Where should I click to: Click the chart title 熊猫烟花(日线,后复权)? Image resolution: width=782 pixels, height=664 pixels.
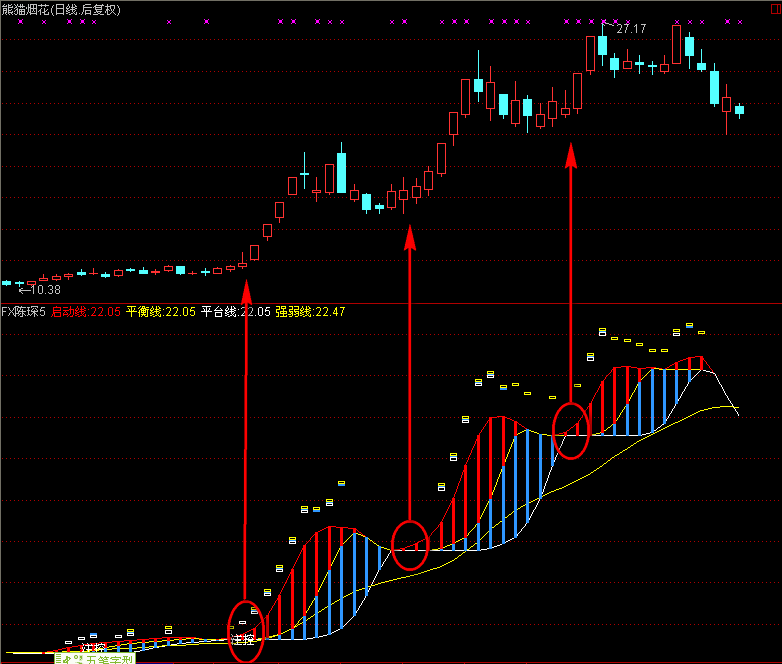61,10
